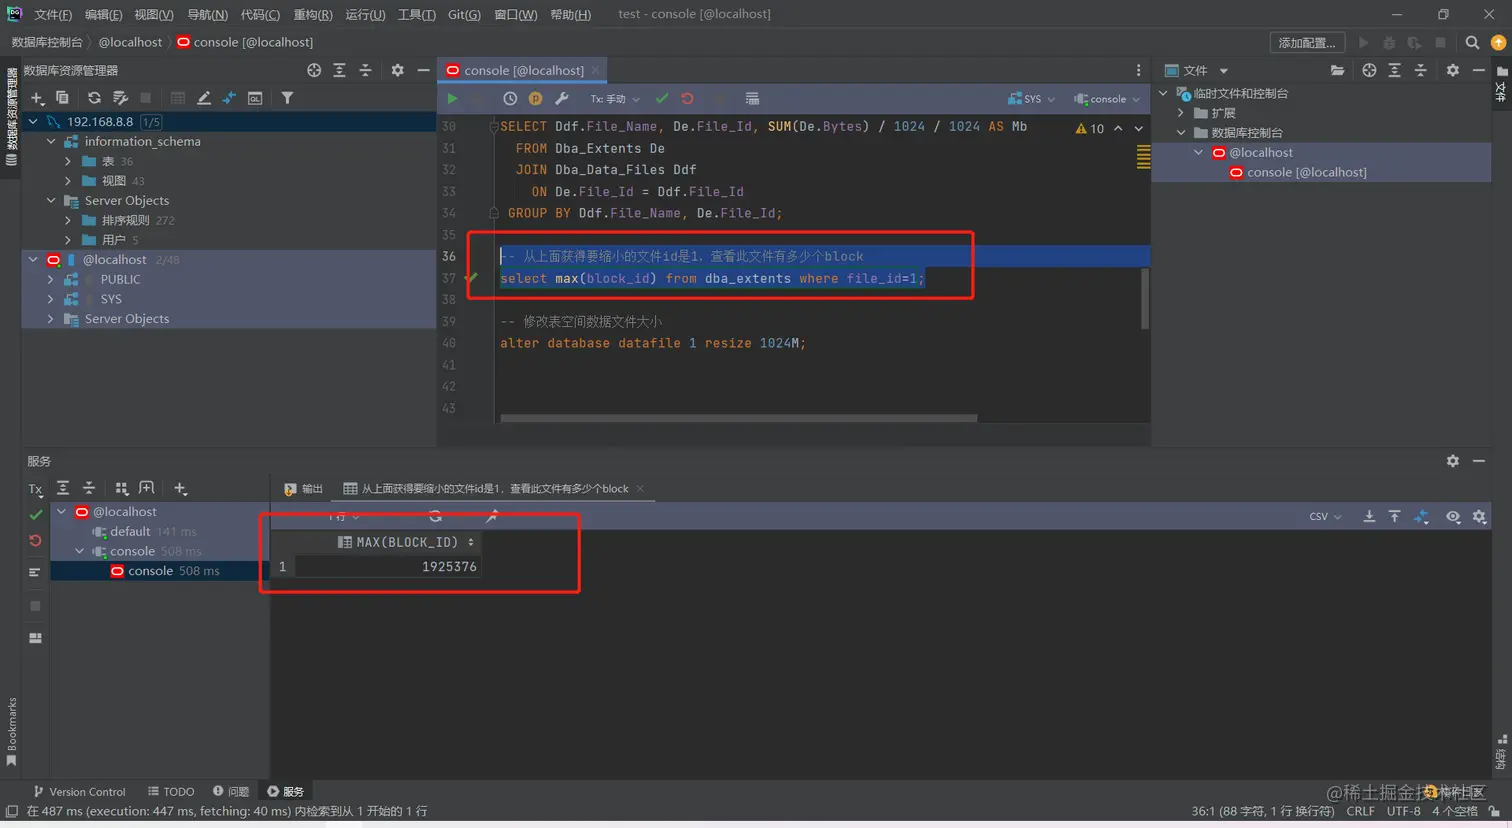
Task: Click the in-editor results toggle icon
Action: [752, 99]
